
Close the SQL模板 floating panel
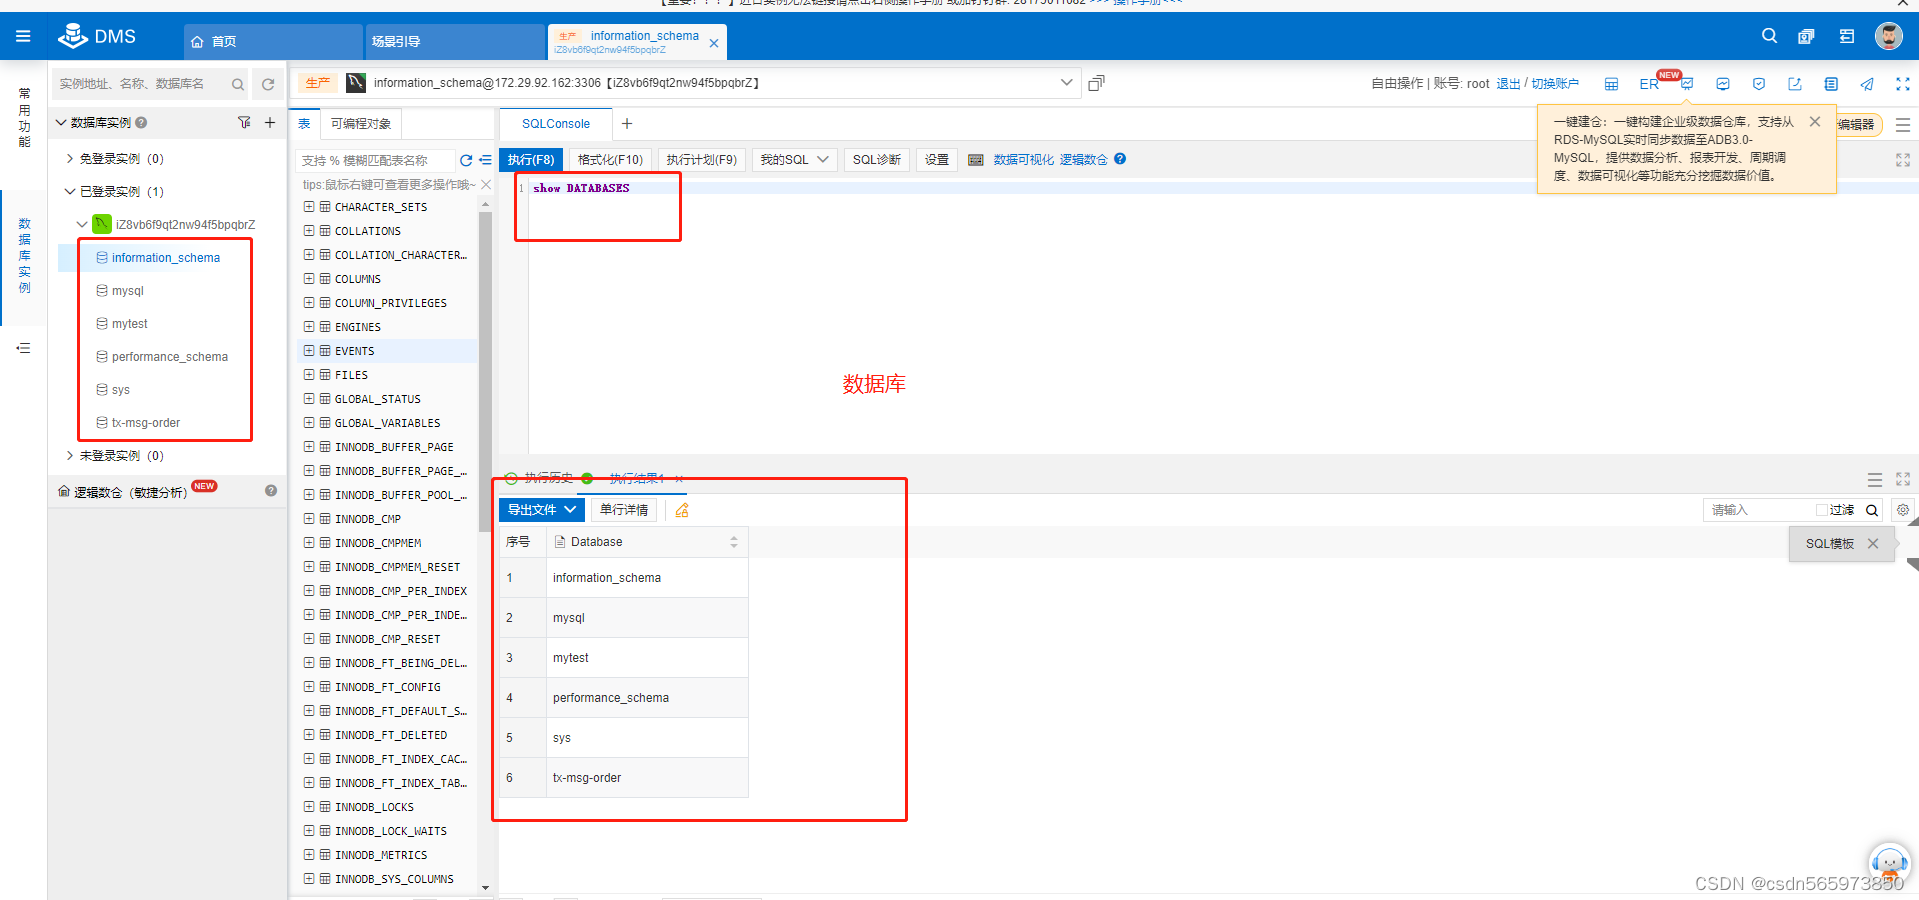point(1873,544)
